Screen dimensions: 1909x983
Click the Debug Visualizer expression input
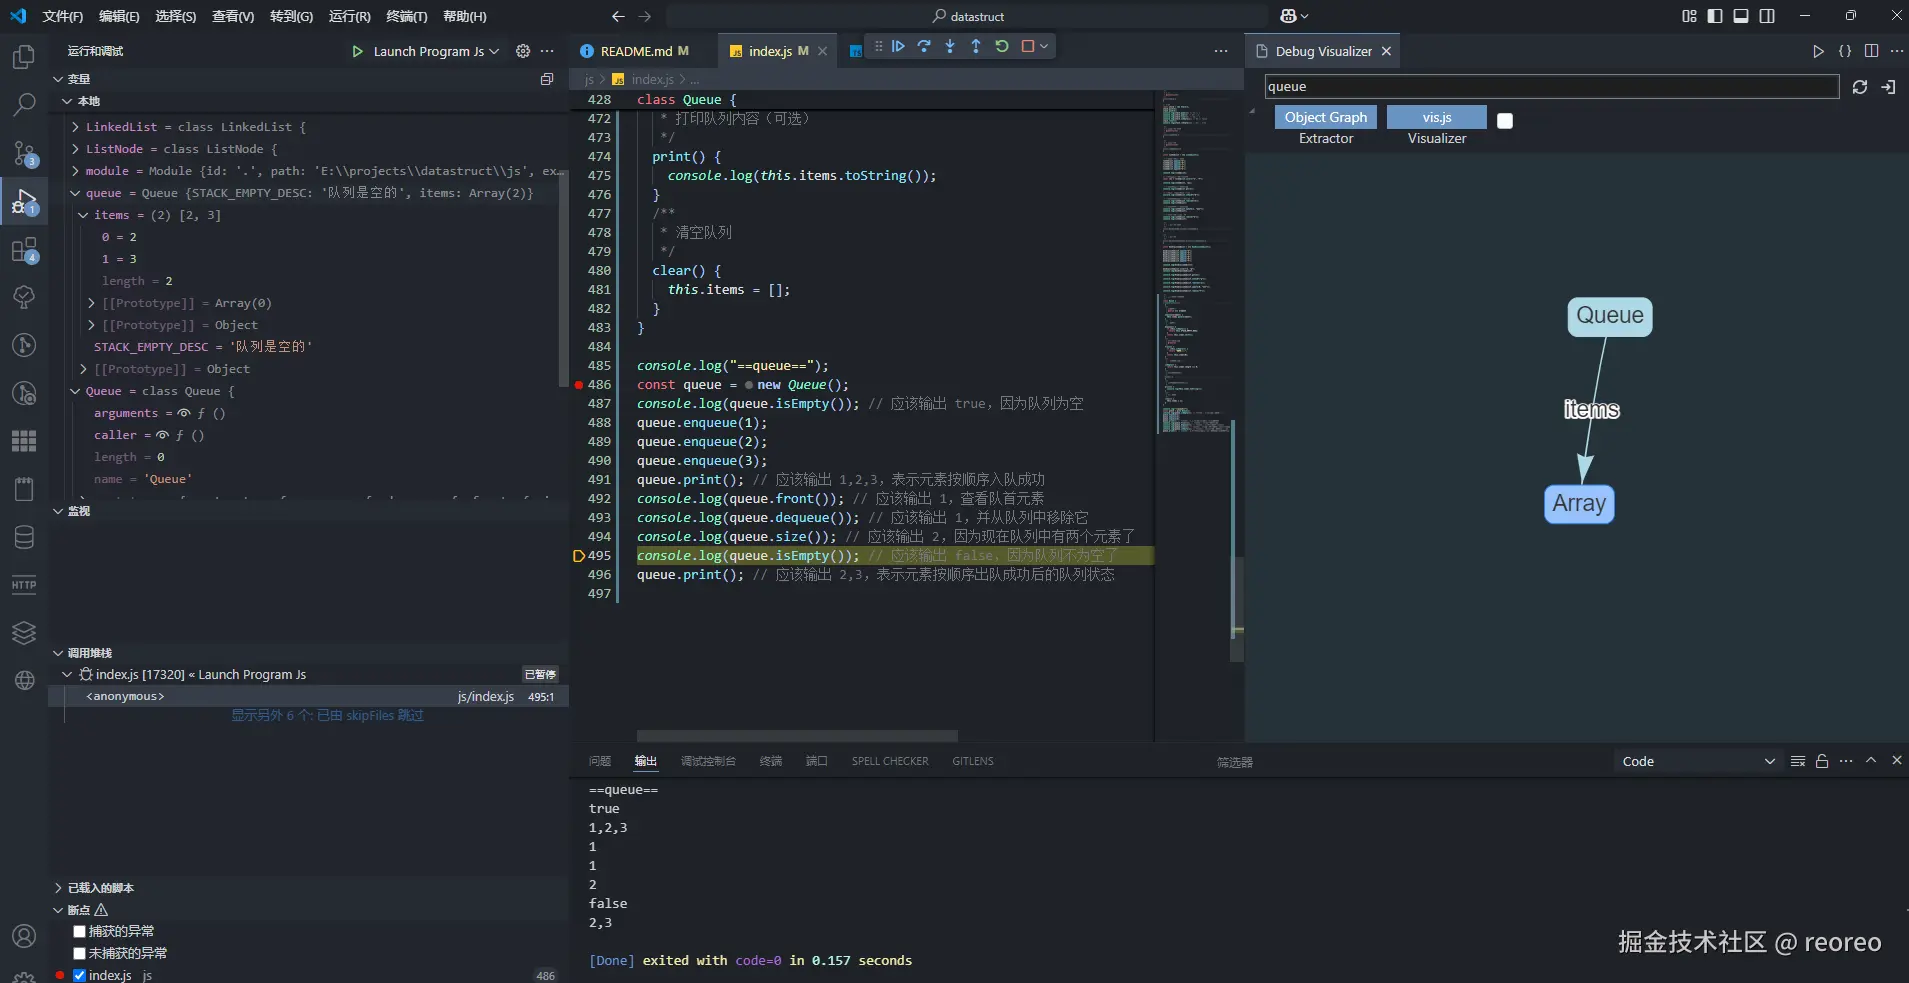point(1550,87)
